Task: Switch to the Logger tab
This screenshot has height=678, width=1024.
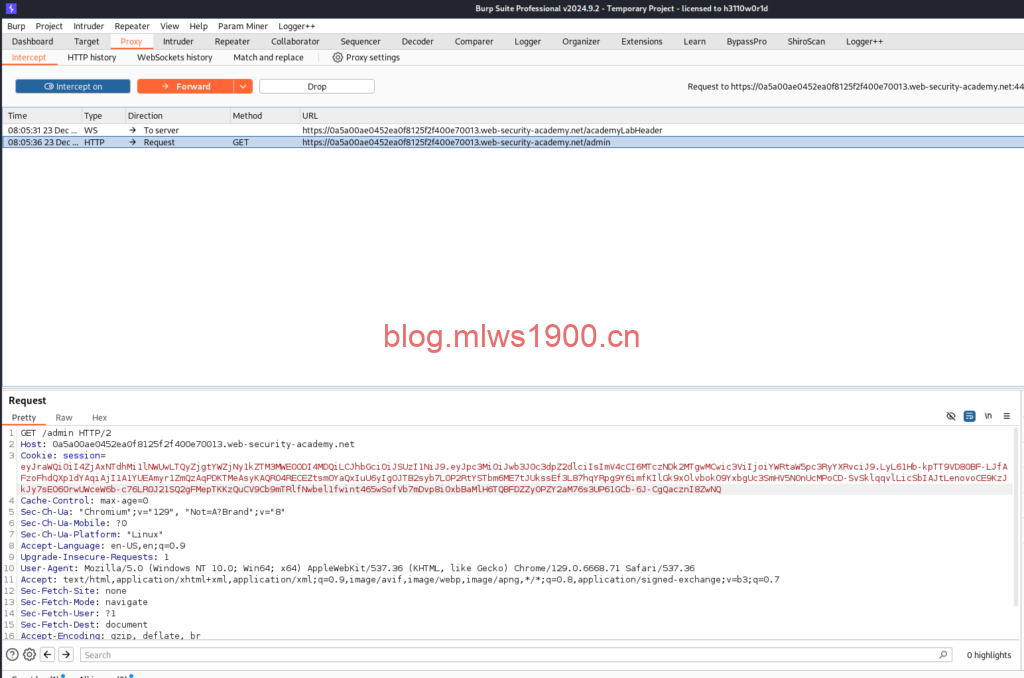Action: tap(527, 41)
